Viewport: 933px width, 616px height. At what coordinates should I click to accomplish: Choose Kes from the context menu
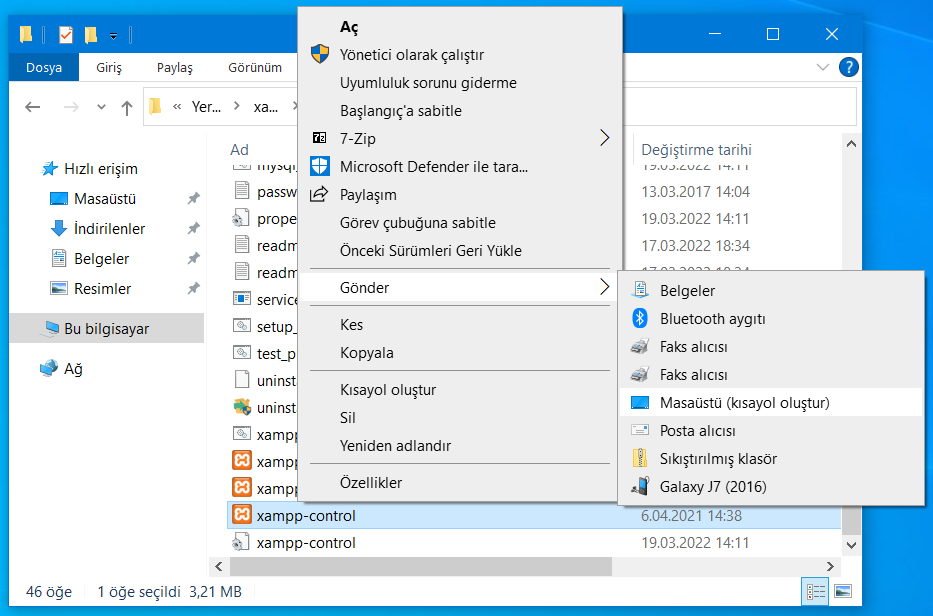pyautogui.click(x=460, y=325)
